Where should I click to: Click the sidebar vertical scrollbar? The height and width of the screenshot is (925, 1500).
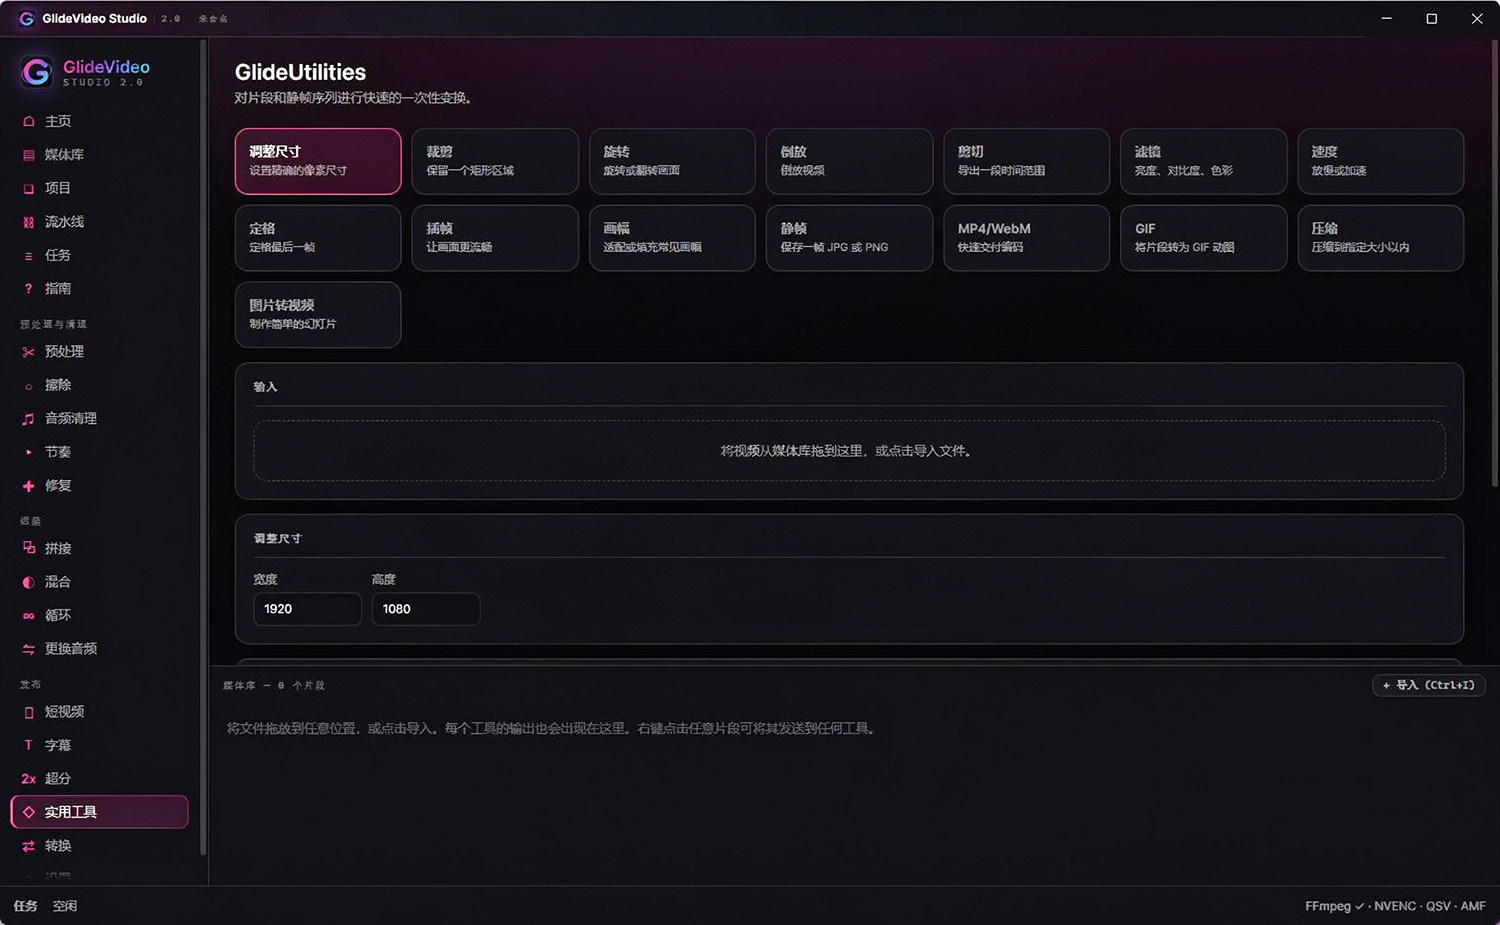(203, 447)
